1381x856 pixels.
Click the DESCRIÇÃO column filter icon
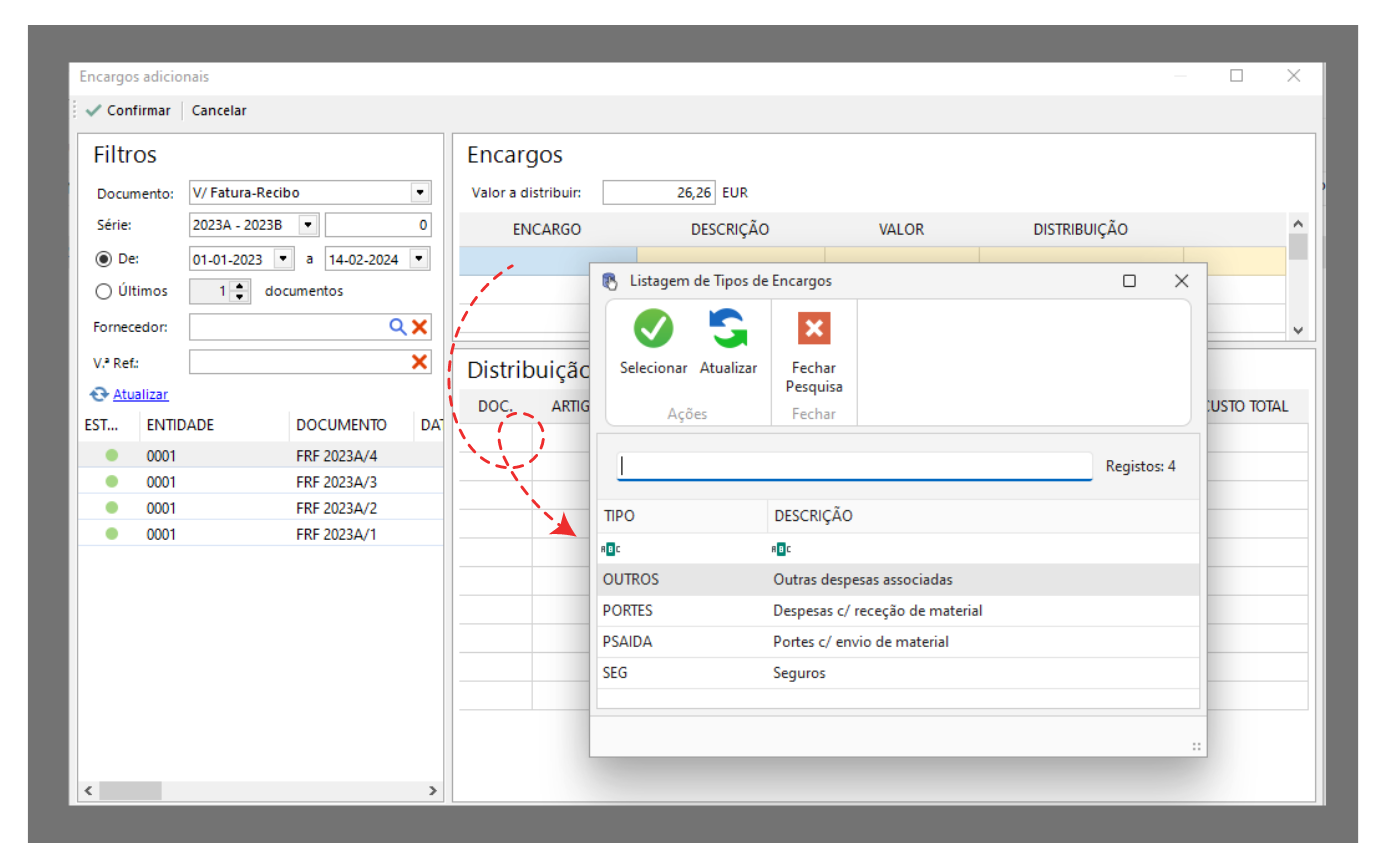[781, 549]
